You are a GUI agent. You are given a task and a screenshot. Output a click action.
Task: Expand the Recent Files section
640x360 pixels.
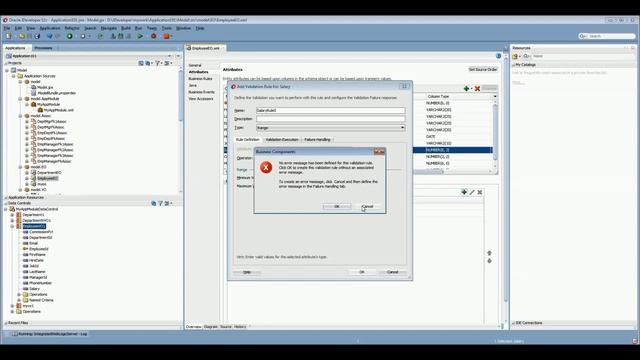(6, 323)
